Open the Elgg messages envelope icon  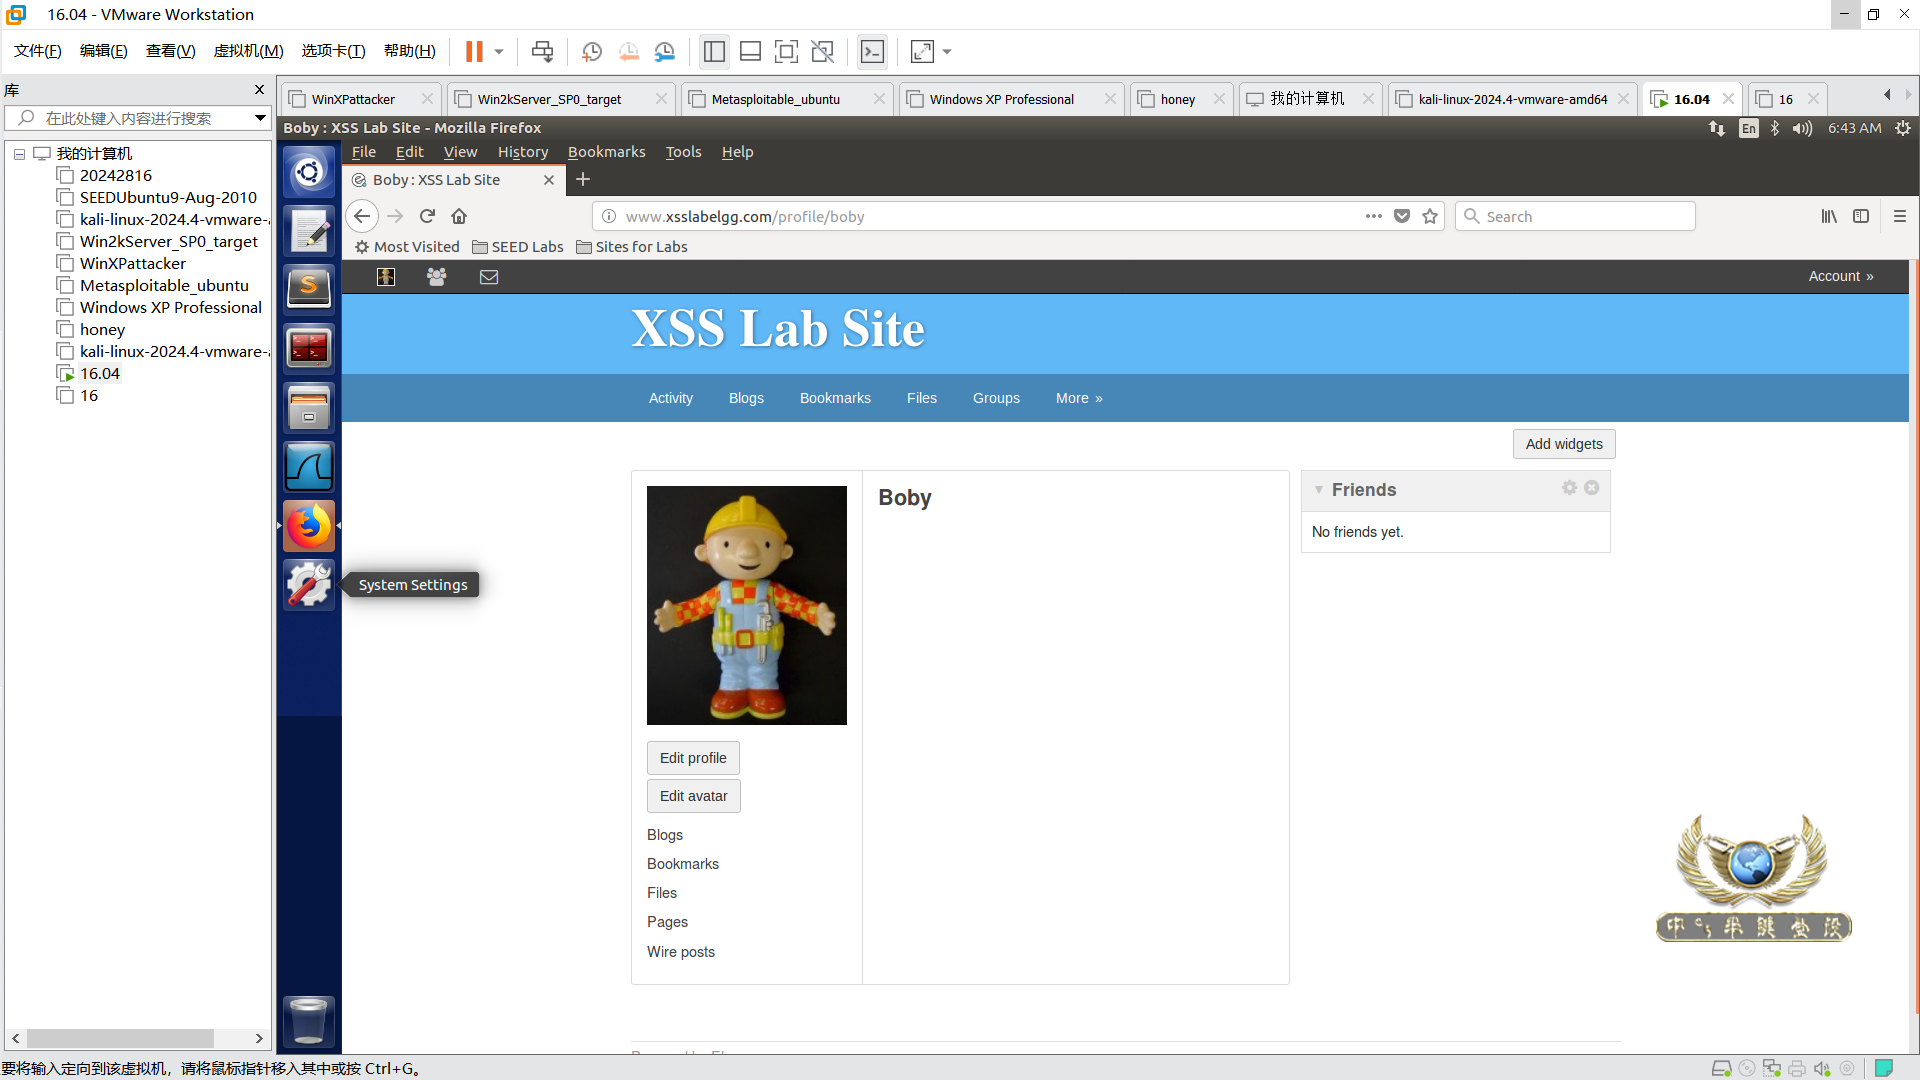489,277
